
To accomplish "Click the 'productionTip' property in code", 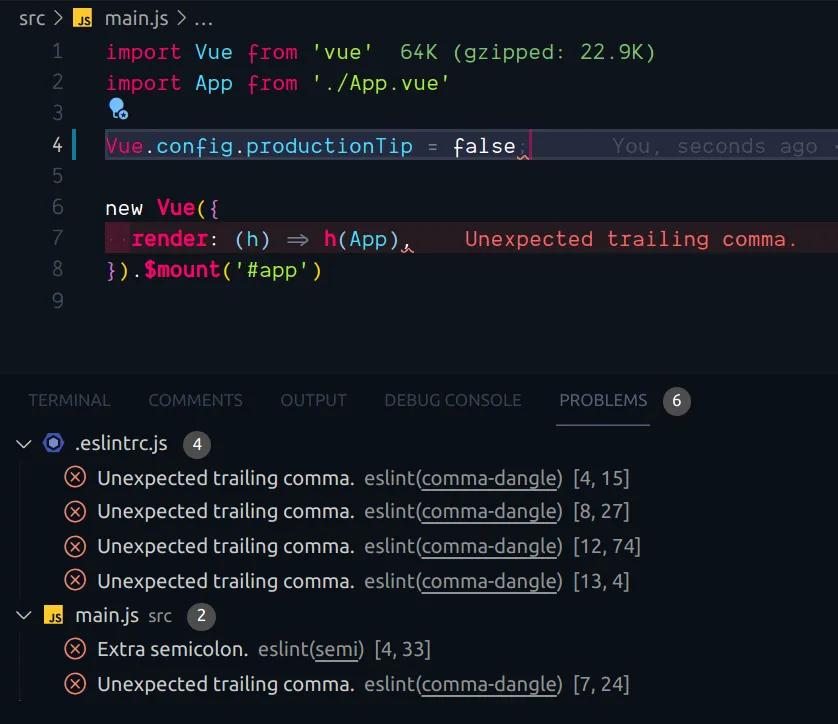I will tap(329, 146).
